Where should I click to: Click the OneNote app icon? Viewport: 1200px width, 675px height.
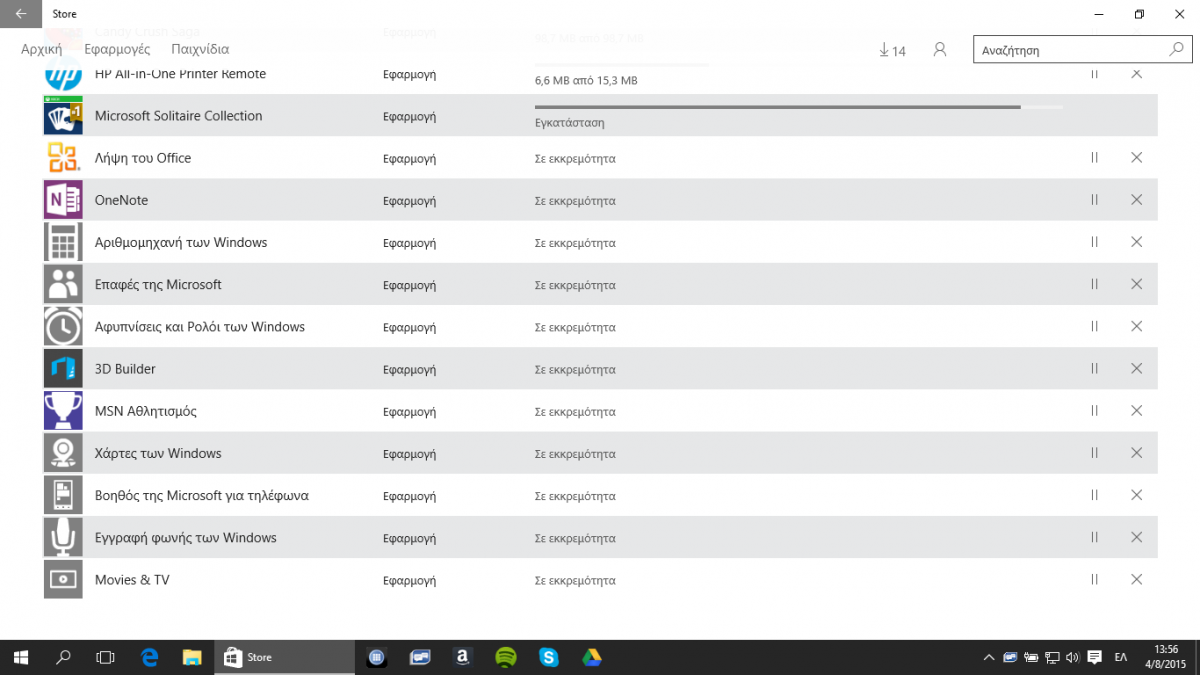point(63,200)
